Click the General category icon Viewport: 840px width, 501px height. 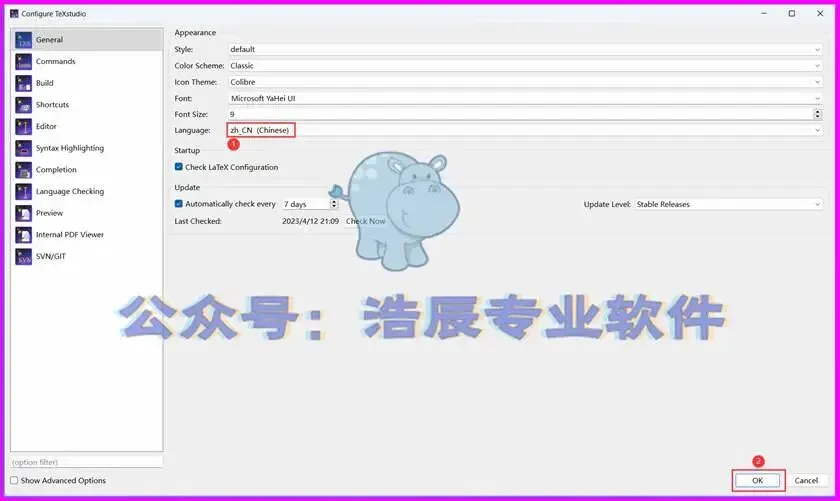[24, 40]
